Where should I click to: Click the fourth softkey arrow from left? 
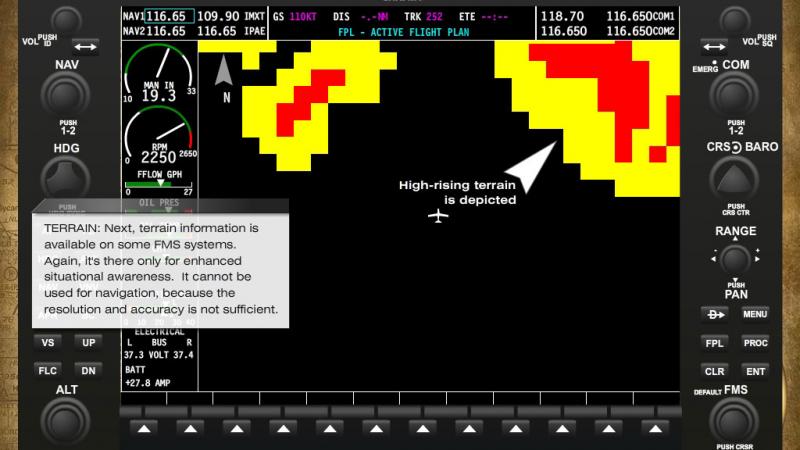point(283,429)
